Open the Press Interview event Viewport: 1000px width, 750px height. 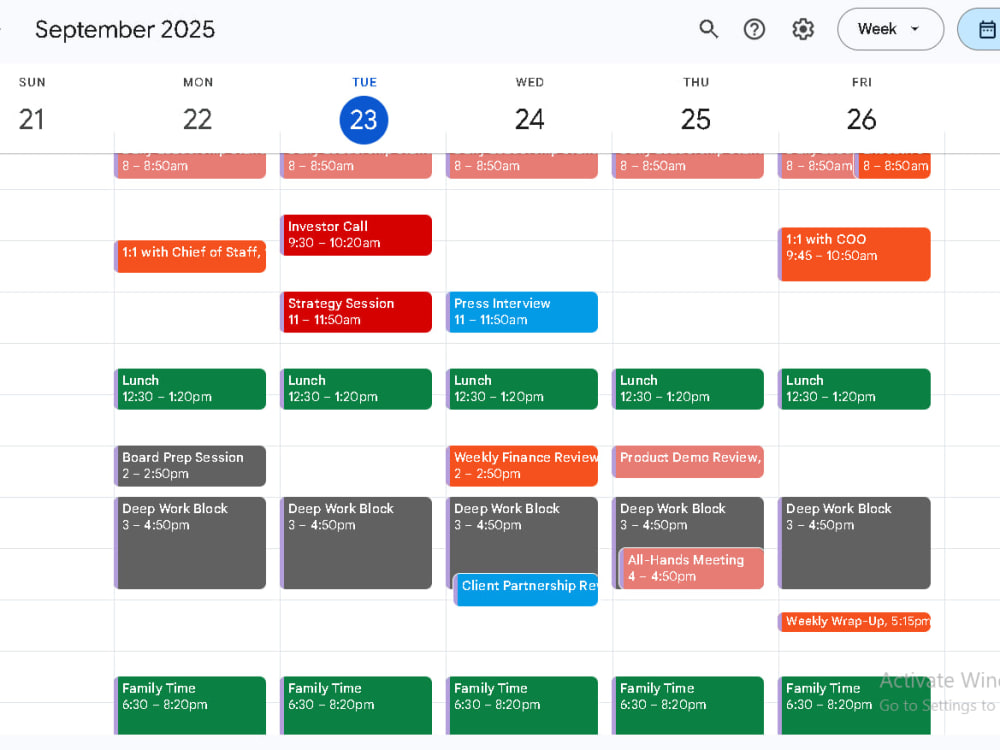tap(522, 312)
